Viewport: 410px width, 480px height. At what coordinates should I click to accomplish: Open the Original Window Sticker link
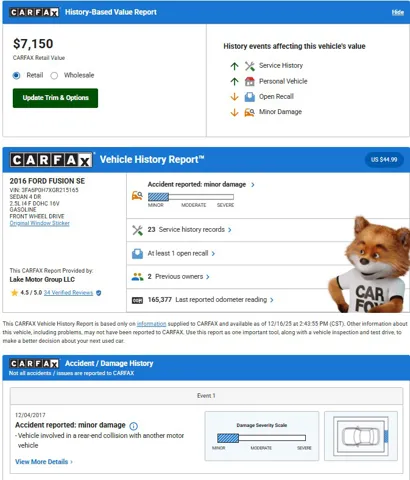pos(40,223)
